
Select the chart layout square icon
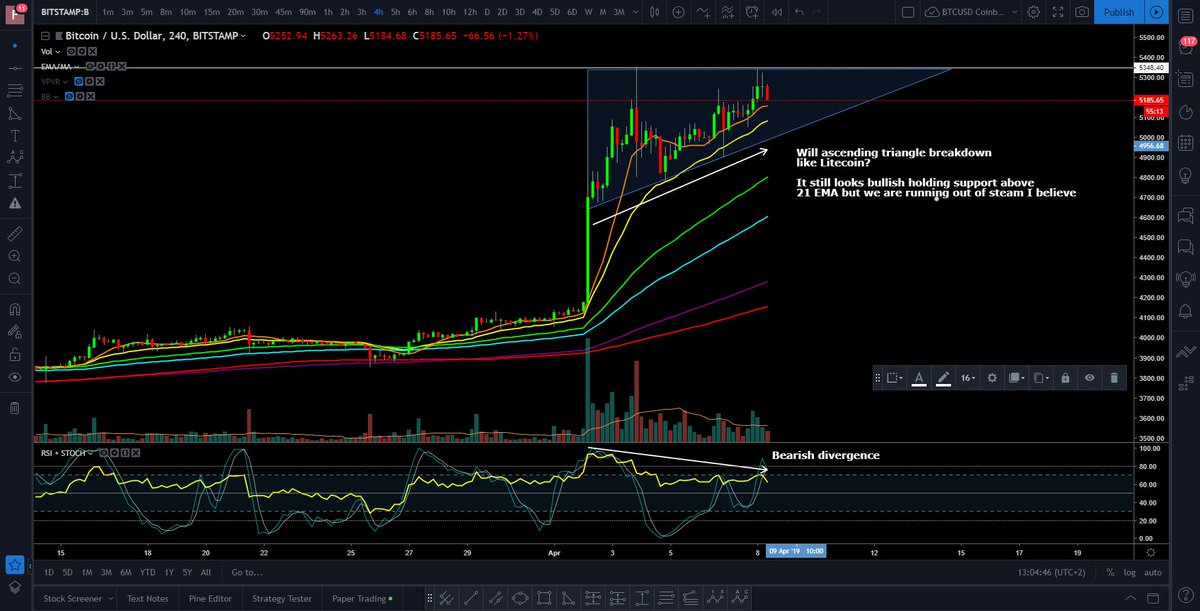pyautogui.click(x=908, y=12)
